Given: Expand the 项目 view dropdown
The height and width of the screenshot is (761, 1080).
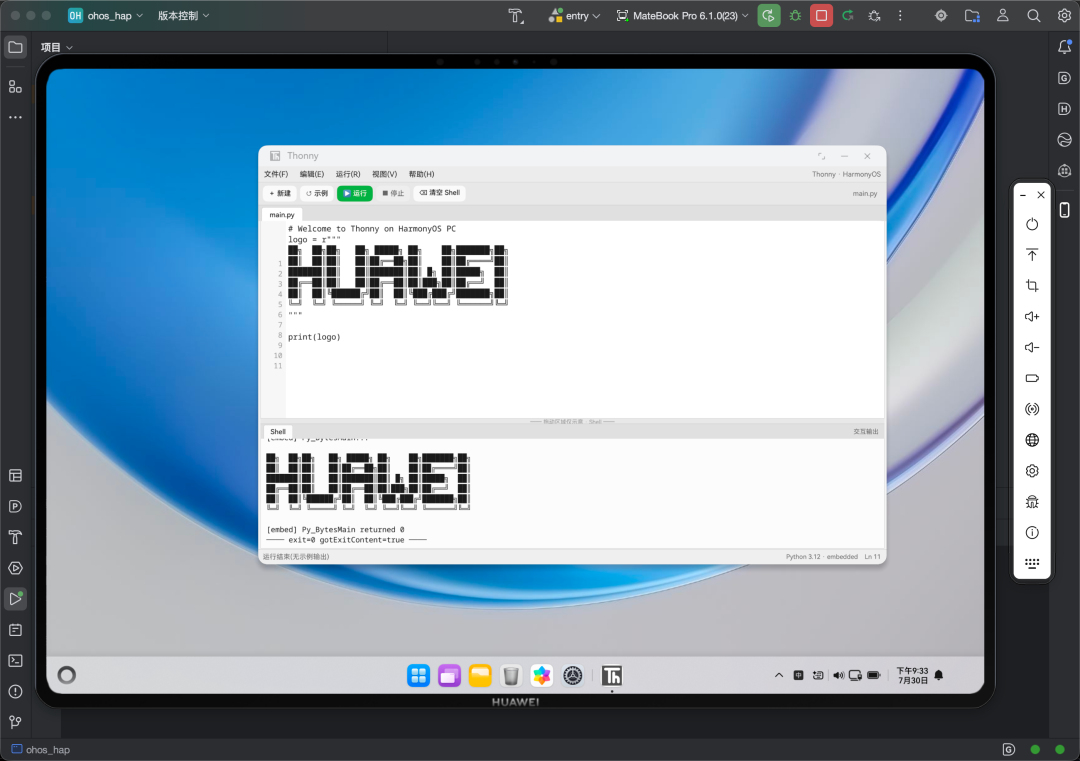Looking at the screenshot, I should click(x=56, y=48).
